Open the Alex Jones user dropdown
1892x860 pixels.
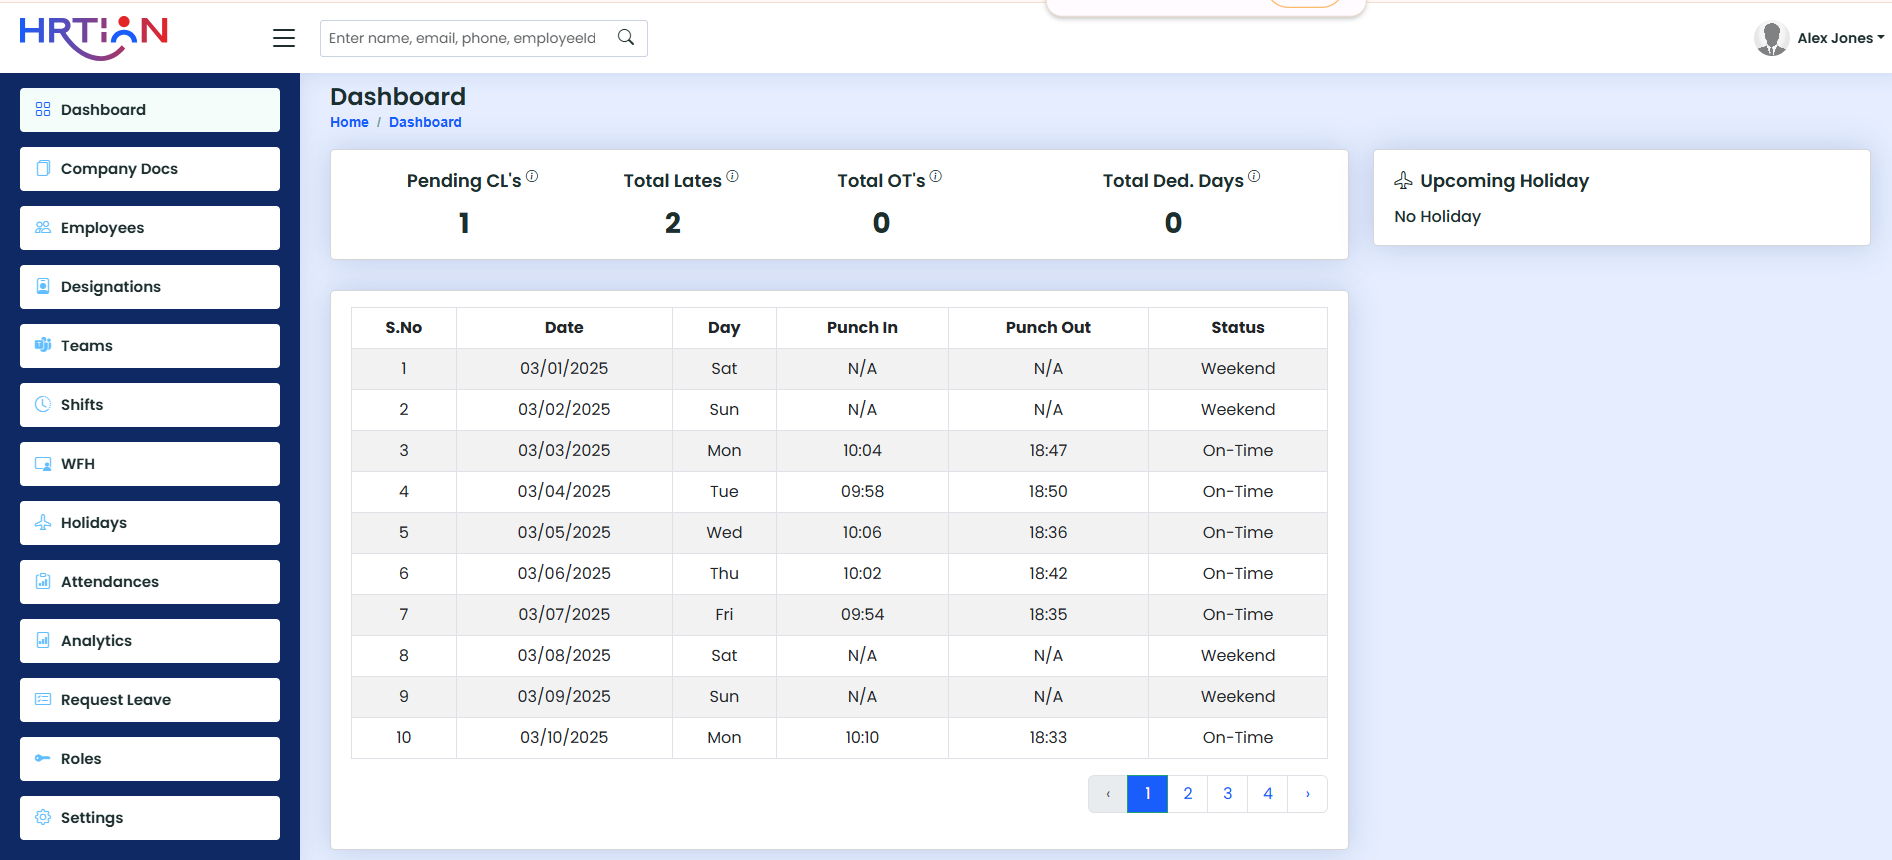coord(1840,38)
